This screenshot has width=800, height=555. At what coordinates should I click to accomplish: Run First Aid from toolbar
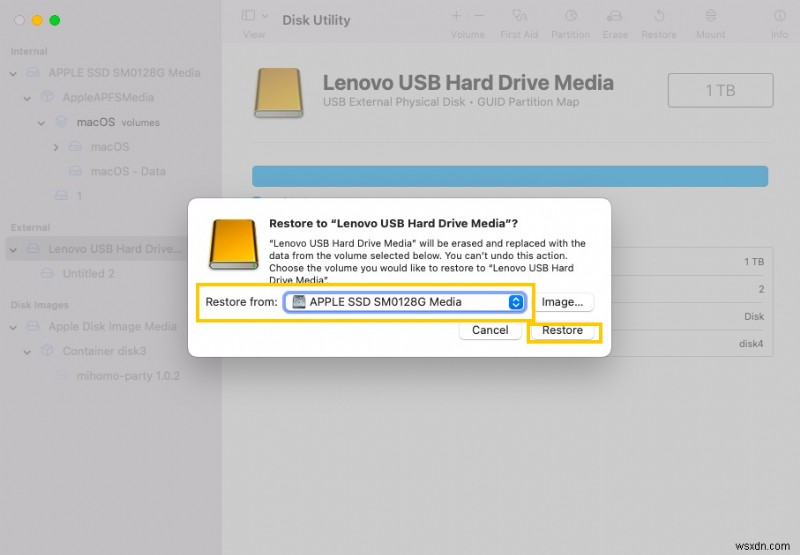519,16
